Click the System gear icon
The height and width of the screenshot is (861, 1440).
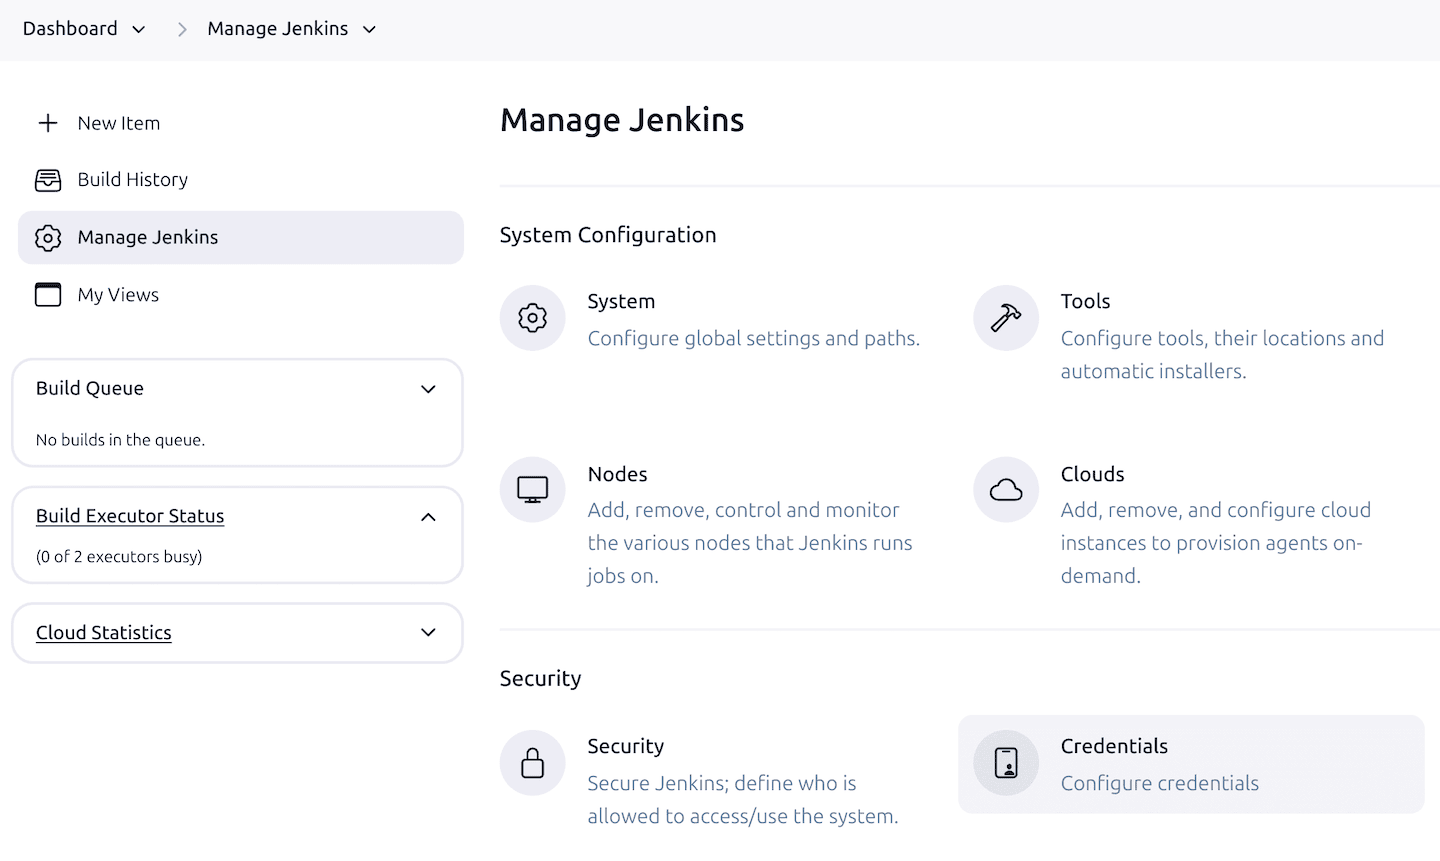532,318
